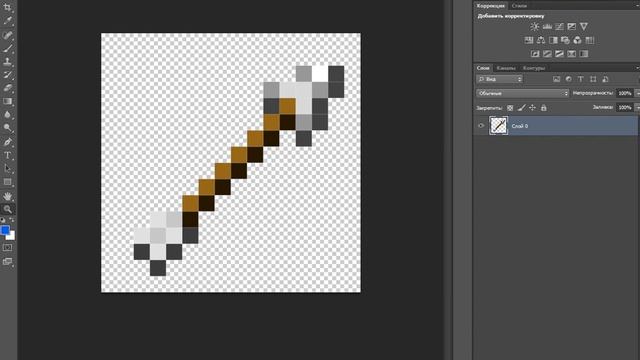Switch to the Стили tab
Image resolution: width=640 pixels, height=360 pixels.
point(519,6)
